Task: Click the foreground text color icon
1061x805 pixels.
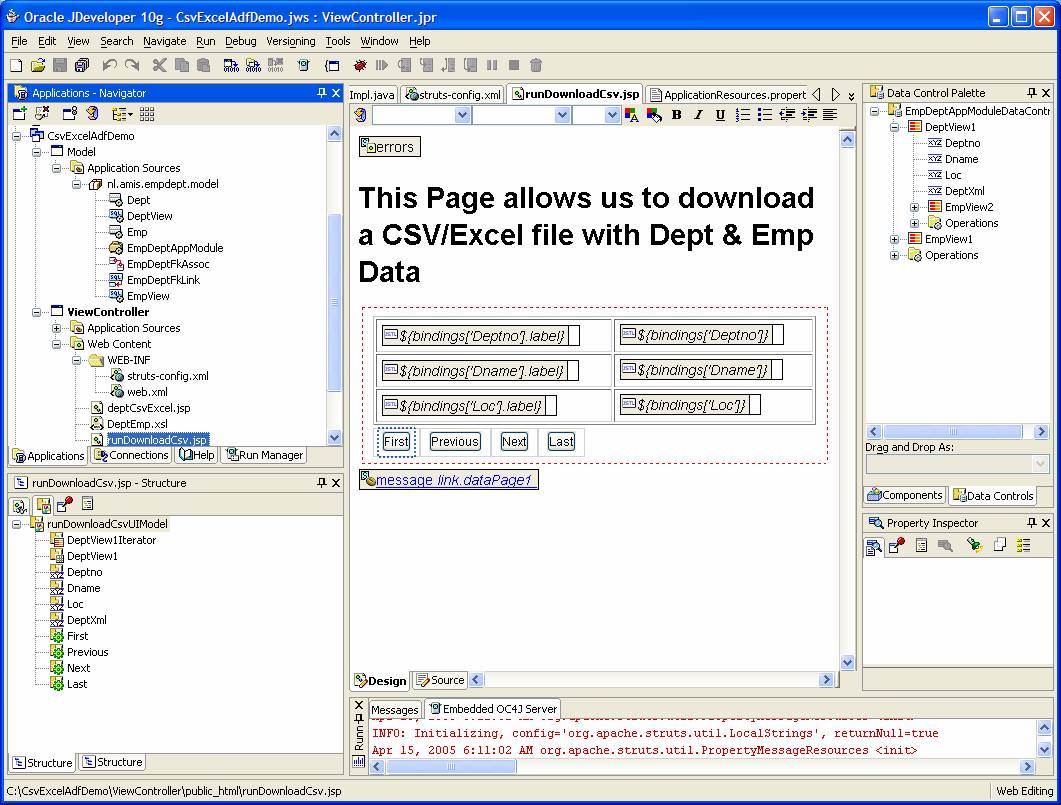Action: tap(632, 115)
